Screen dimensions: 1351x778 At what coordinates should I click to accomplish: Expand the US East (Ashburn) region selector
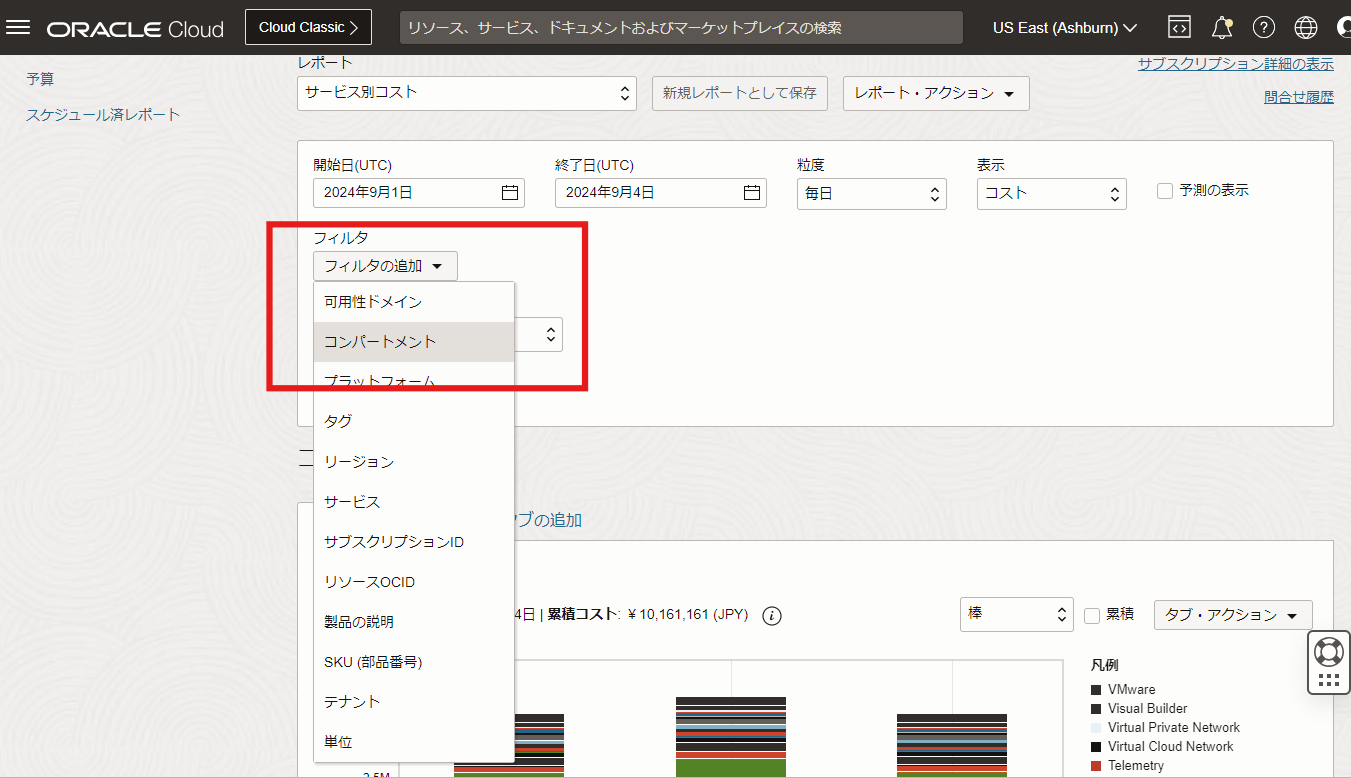point(1064,27)
